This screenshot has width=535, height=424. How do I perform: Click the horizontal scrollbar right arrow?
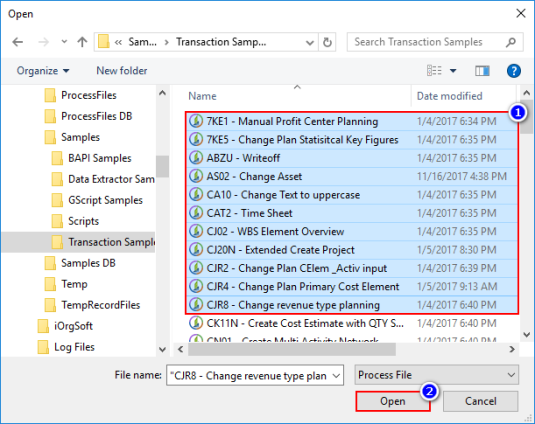(x=511, y=349)
